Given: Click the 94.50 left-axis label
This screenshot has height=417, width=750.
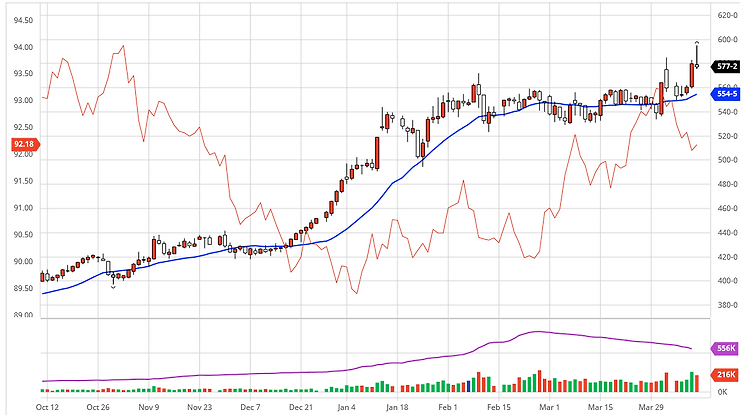Looking at the screenshot, I should (23, 20).
